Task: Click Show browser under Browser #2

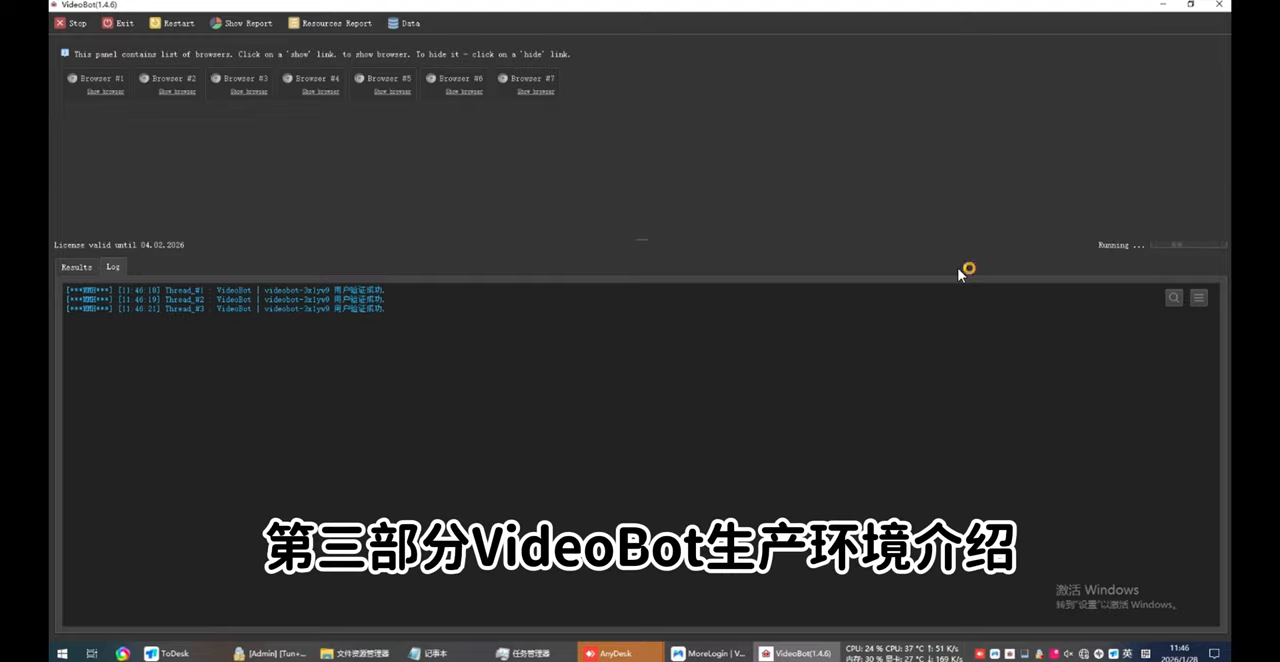Action: (x=177, y=92)
